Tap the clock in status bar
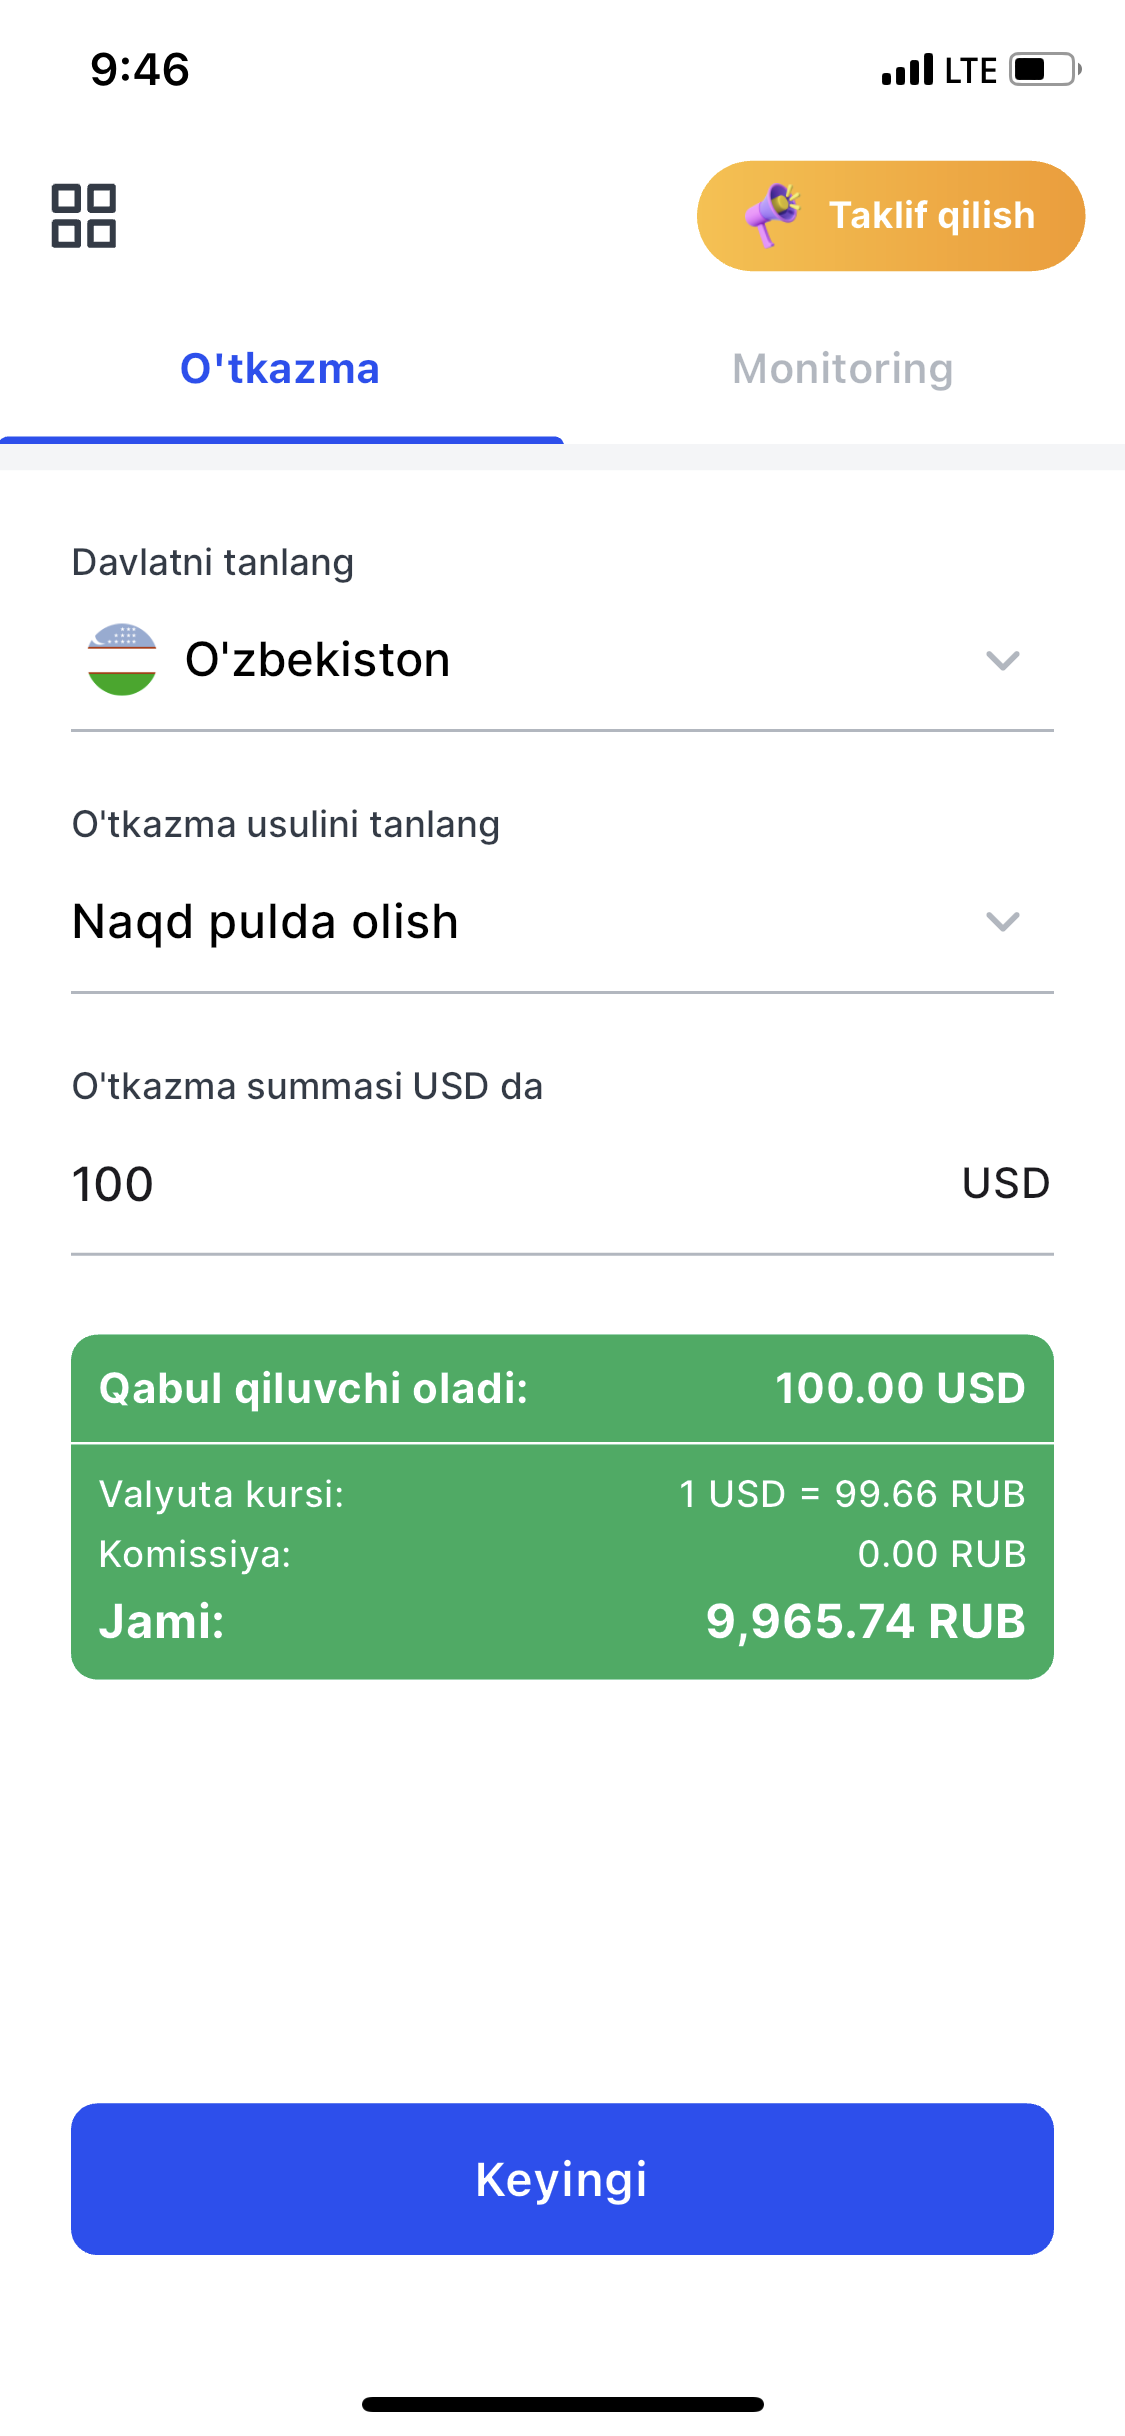This screenshot has width=1125, height=2436. (x=140, y=70)
